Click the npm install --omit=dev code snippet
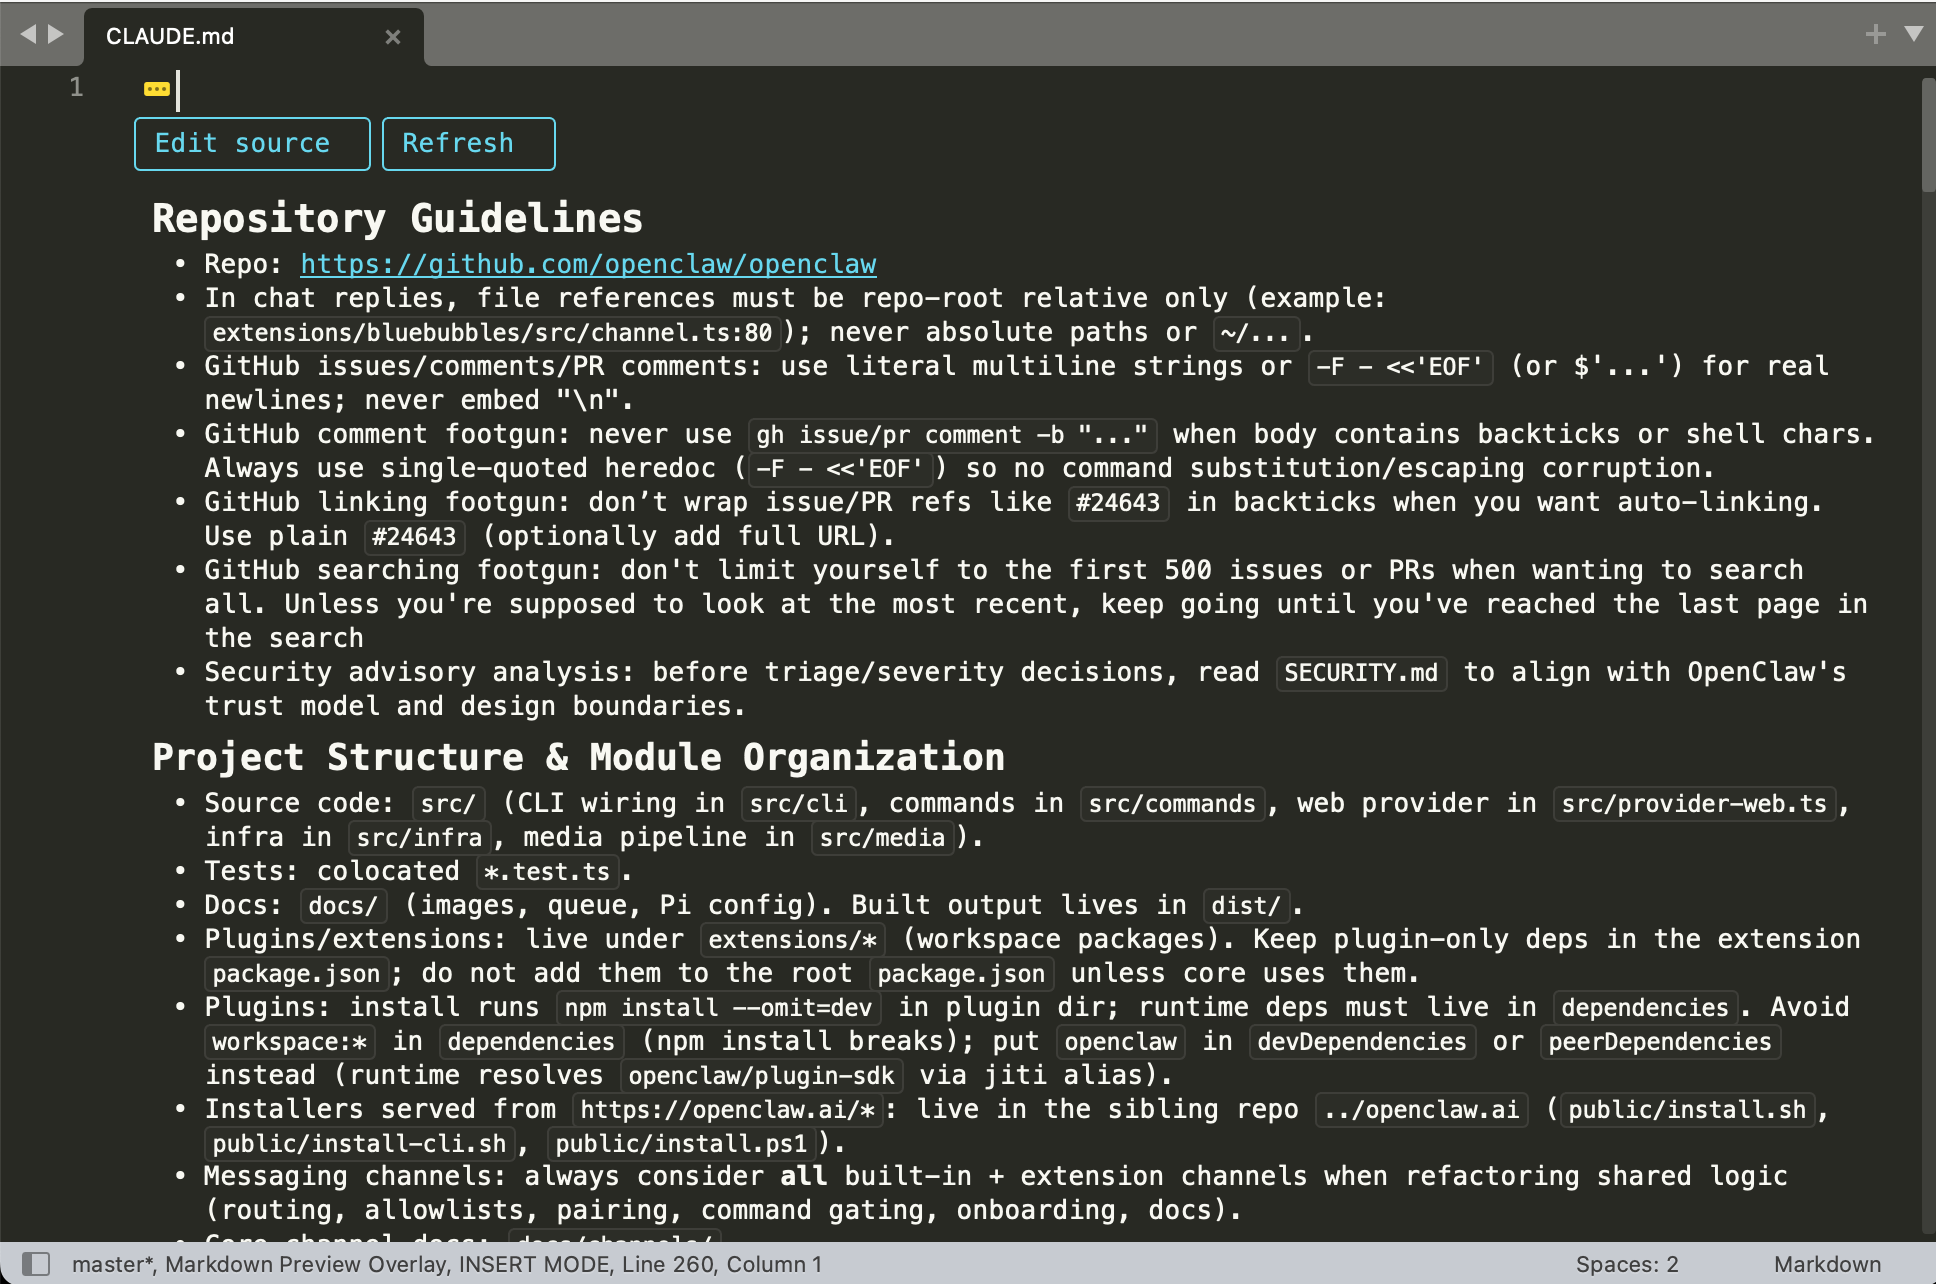 pos(718,1008)
